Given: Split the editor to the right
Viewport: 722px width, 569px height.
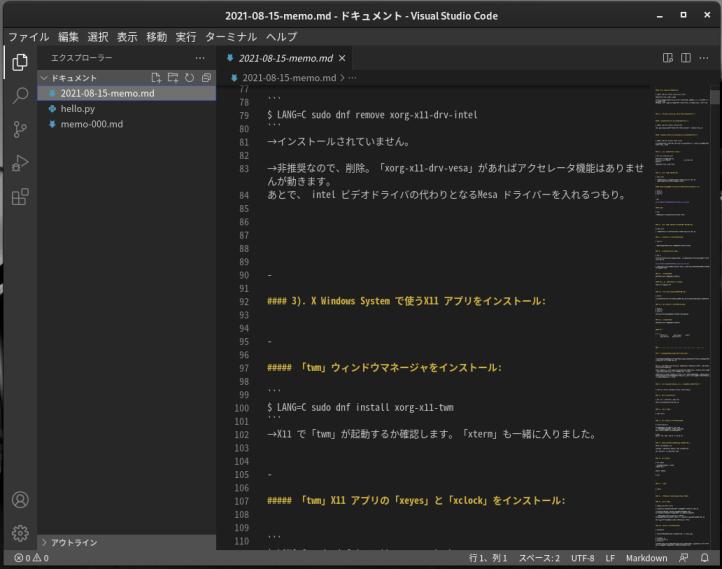Looking at the screenshot, I should 686,58.
